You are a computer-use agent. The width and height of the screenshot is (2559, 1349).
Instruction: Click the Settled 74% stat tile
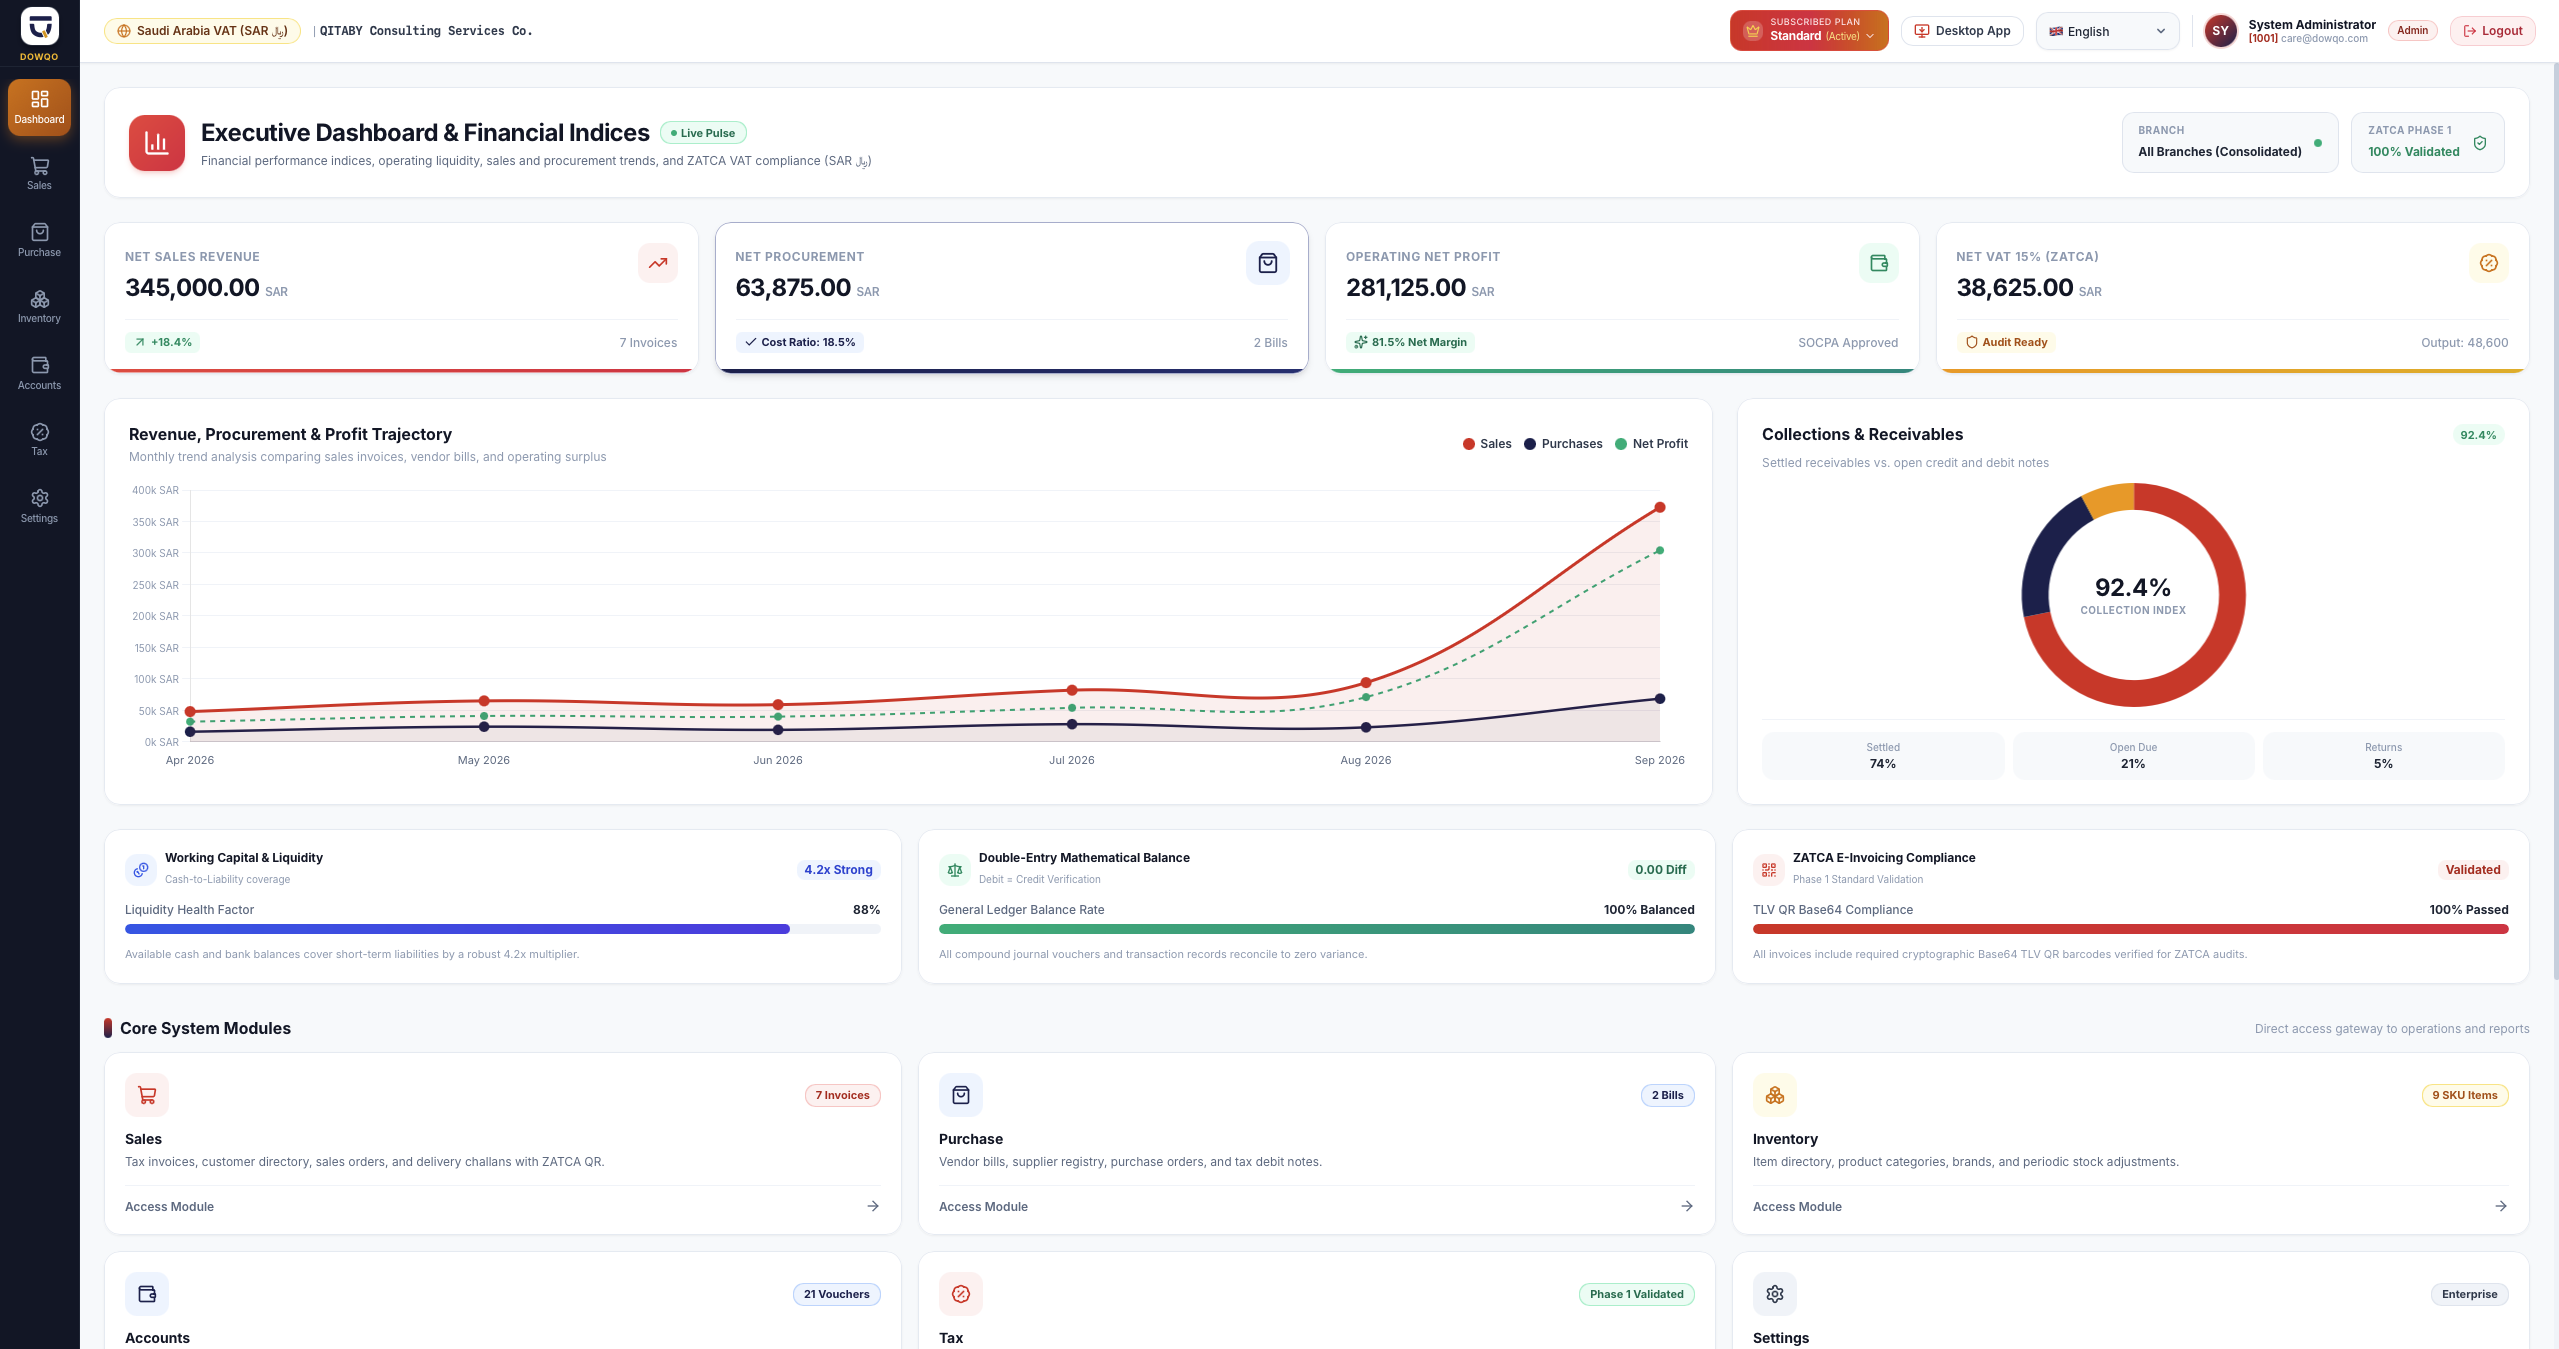(1883, 756)
